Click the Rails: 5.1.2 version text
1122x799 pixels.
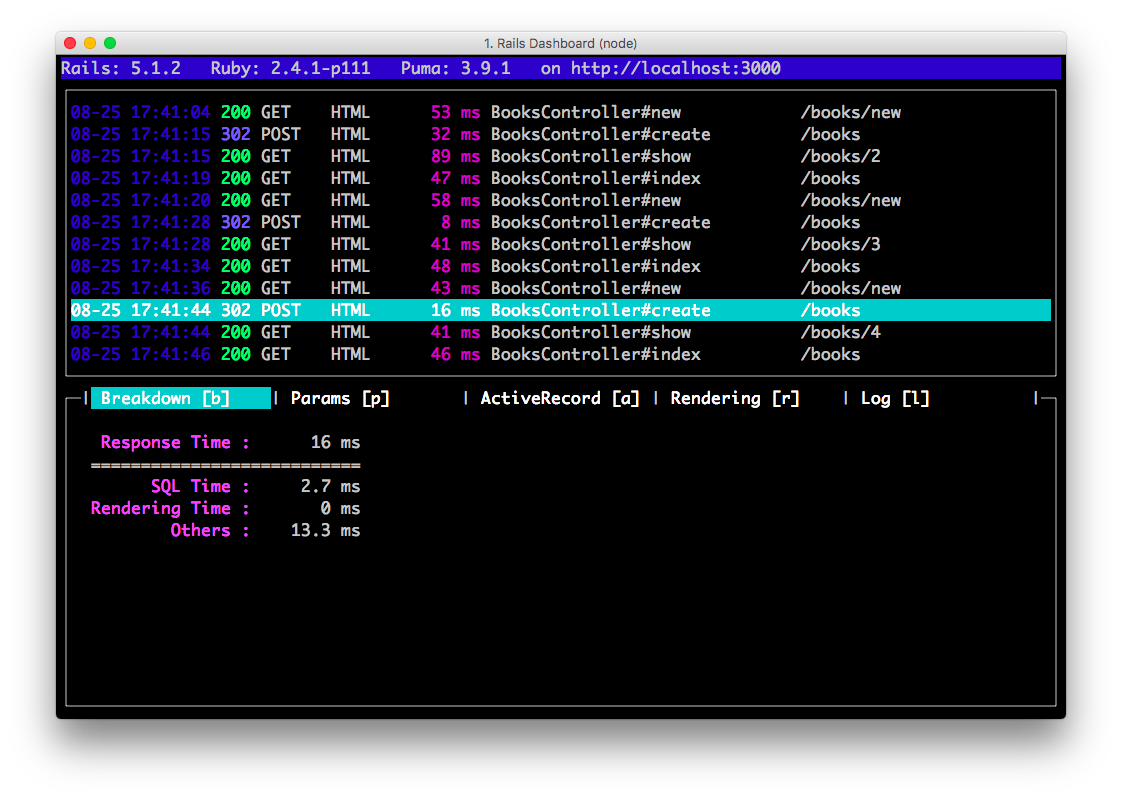coord(121,69)
